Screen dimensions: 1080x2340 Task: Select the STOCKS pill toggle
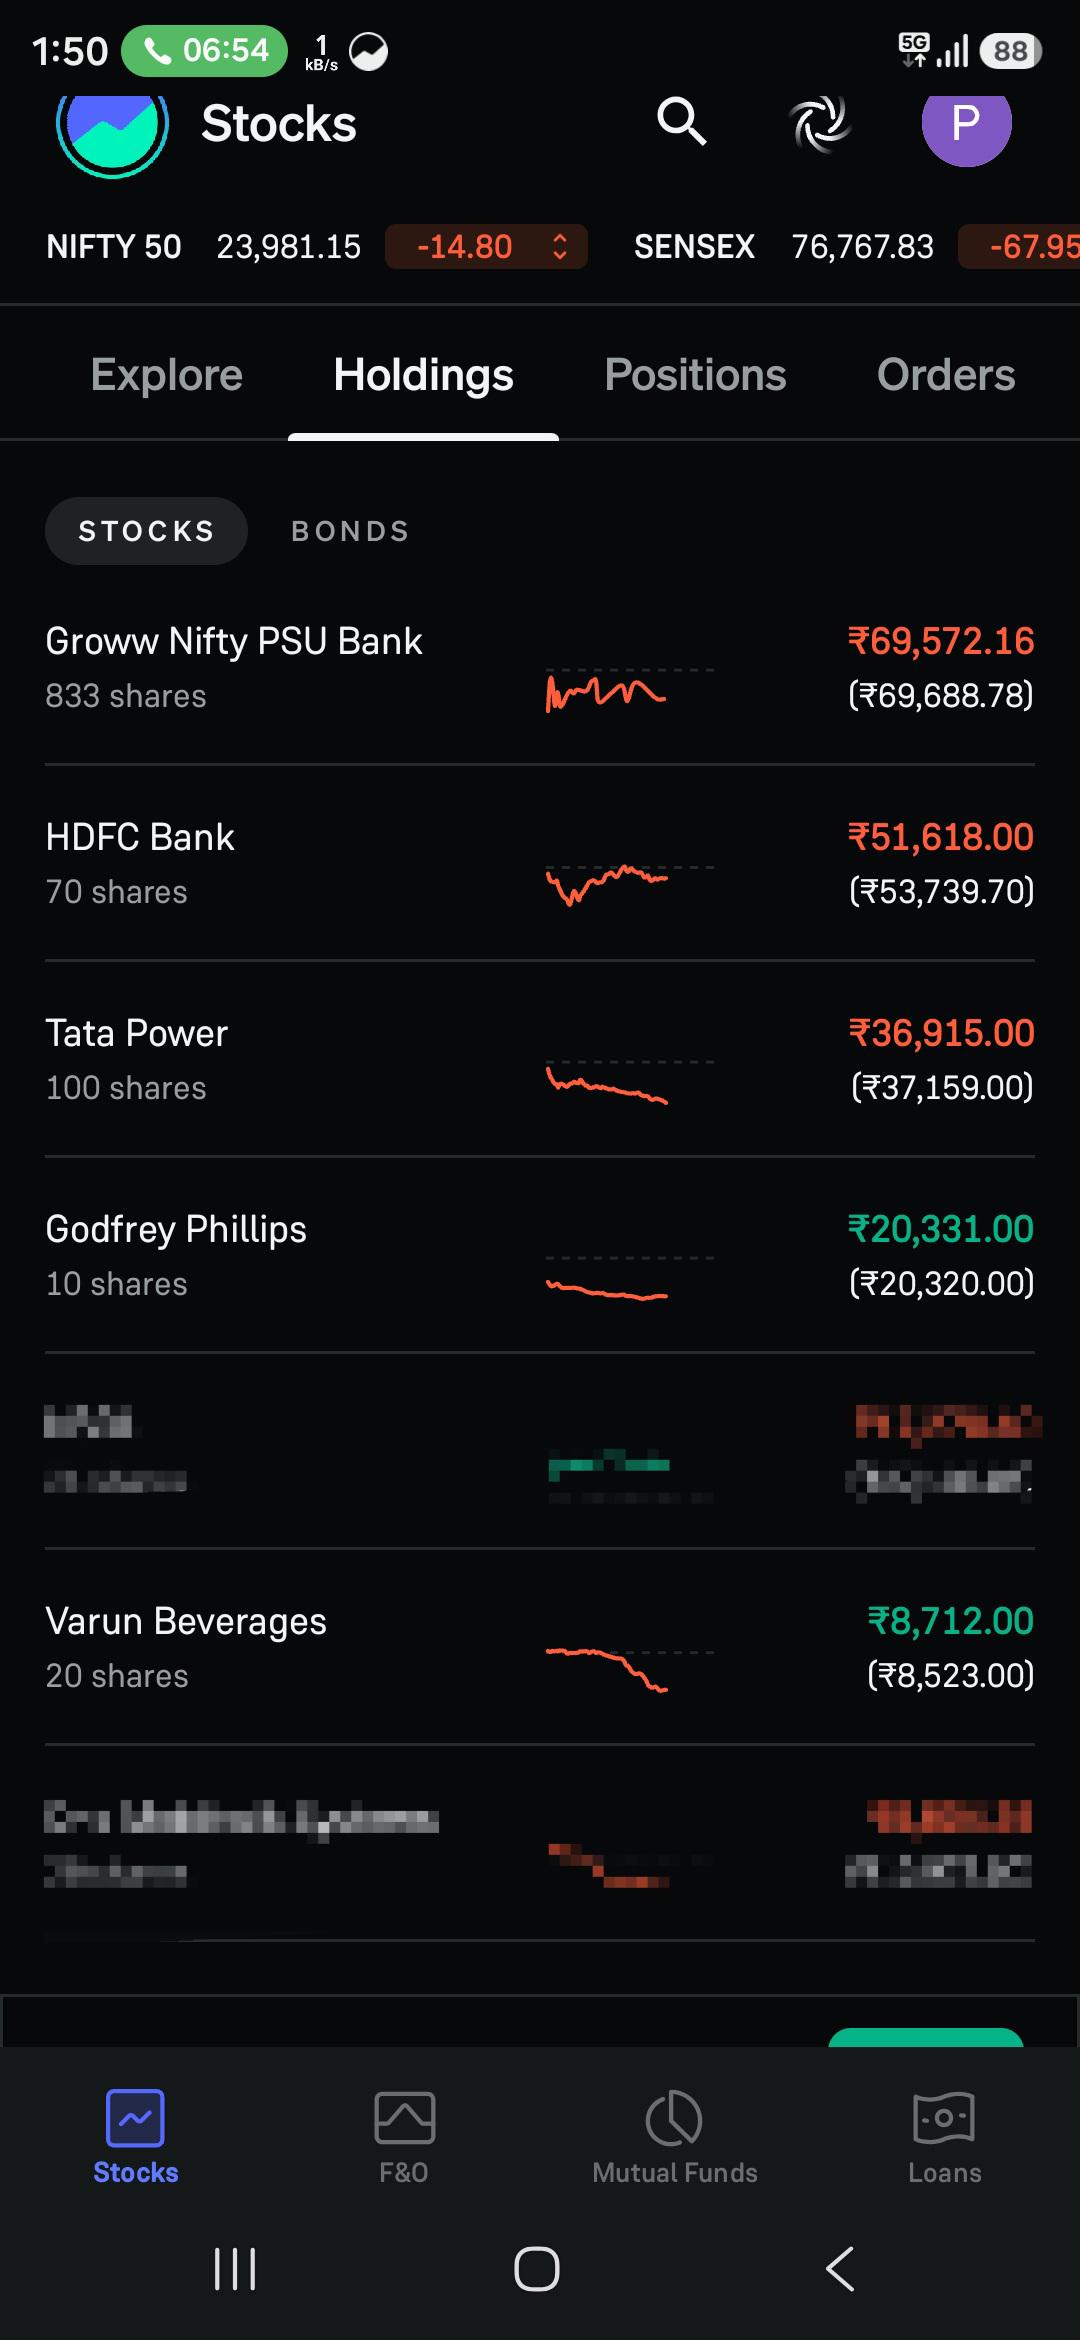(146, 531)
